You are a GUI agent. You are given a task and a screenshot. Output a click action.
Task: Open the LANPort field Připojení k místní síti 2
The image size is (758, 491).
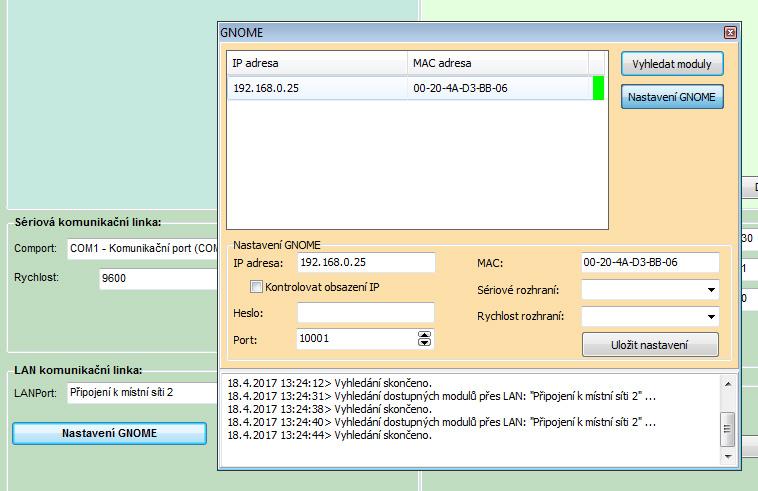(x=143, y=392)
